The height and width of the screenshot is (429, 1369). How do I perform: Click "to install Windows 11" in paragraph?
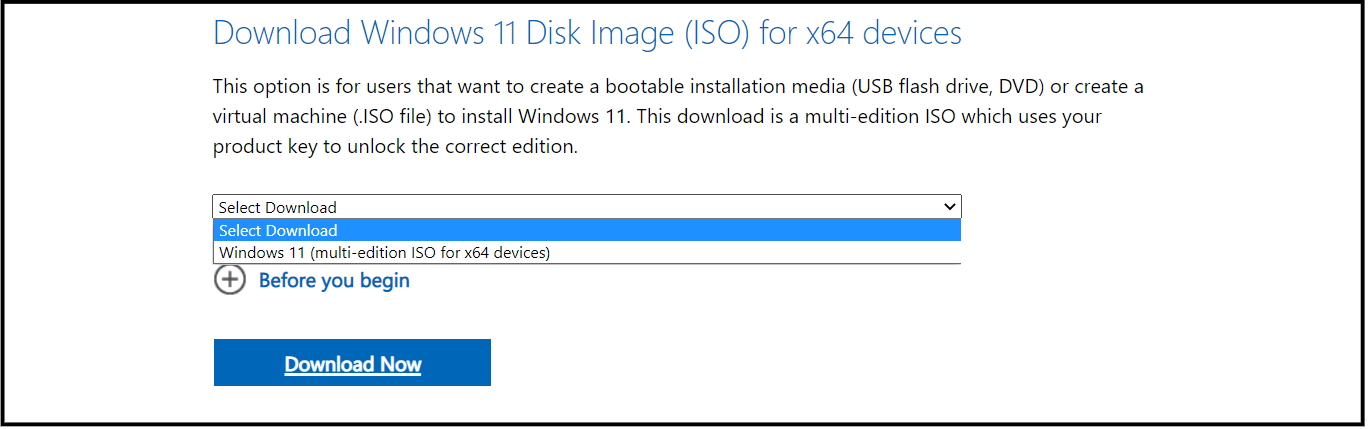tap(531, 116)
